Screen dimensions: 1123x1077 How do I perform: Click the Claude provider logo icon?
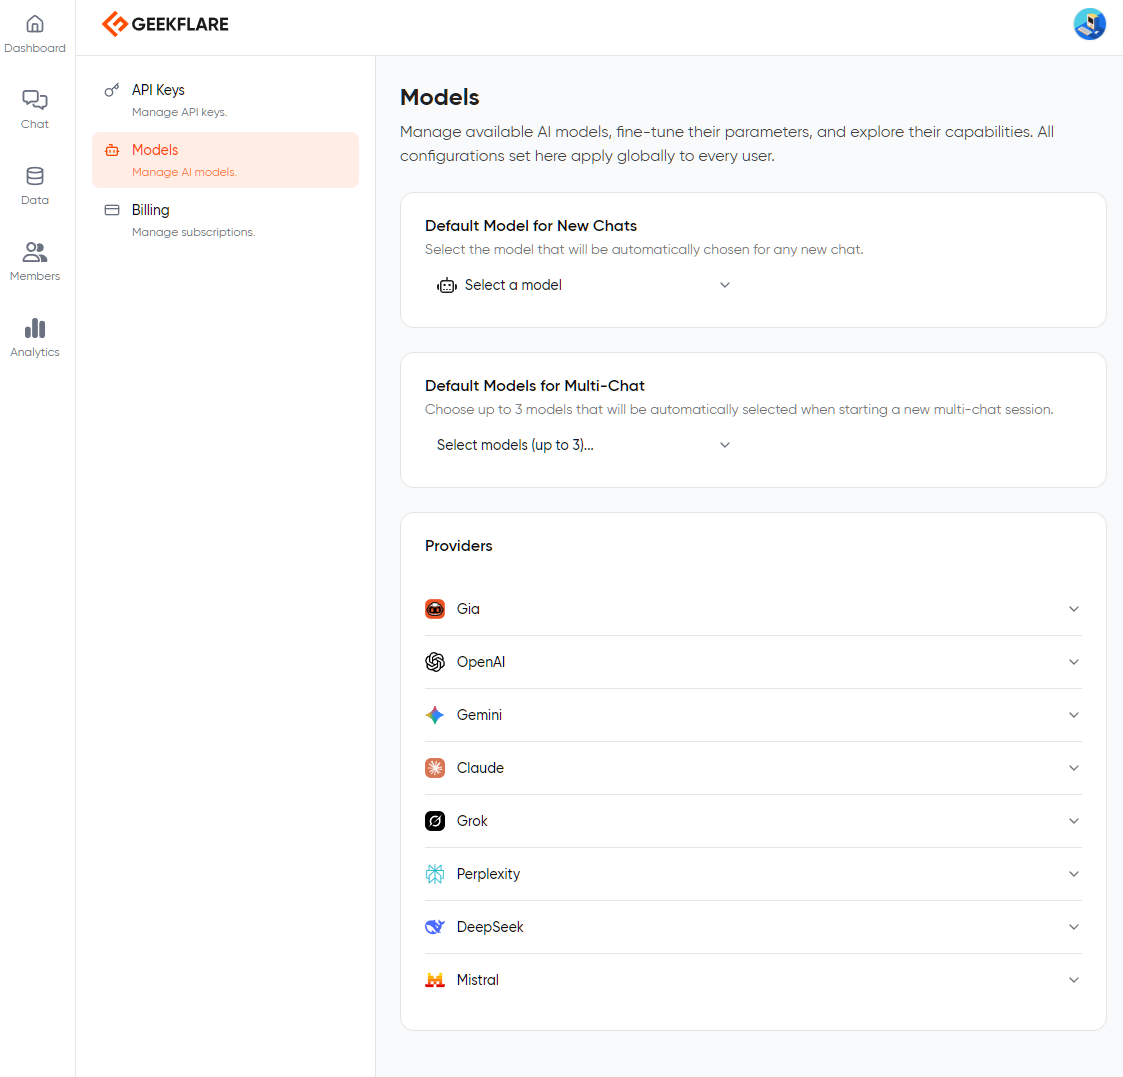click(435, 768)
